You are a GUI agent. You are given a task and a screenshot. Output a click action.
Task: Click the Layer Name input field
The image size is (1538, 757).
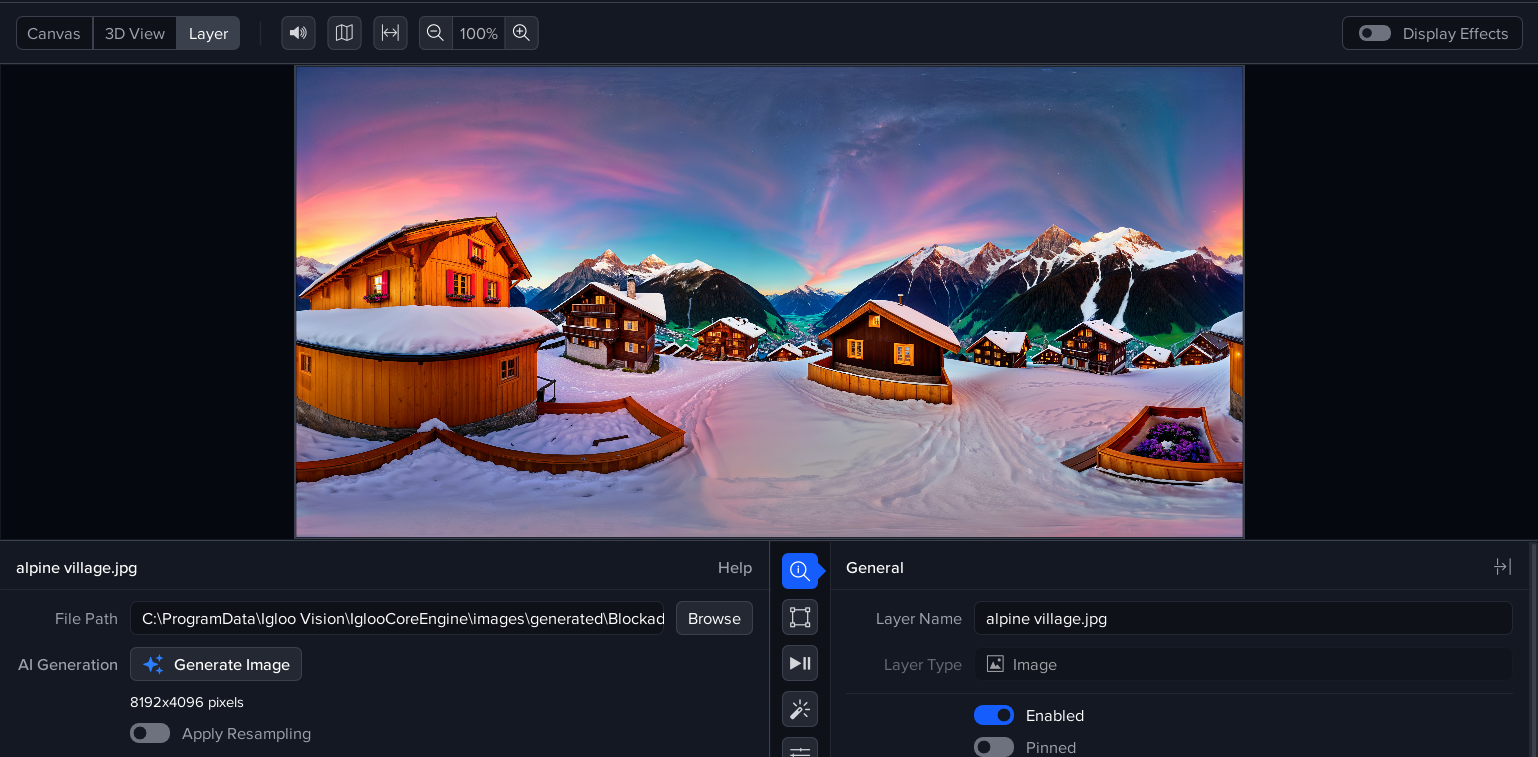click(x=1242, y=618)
